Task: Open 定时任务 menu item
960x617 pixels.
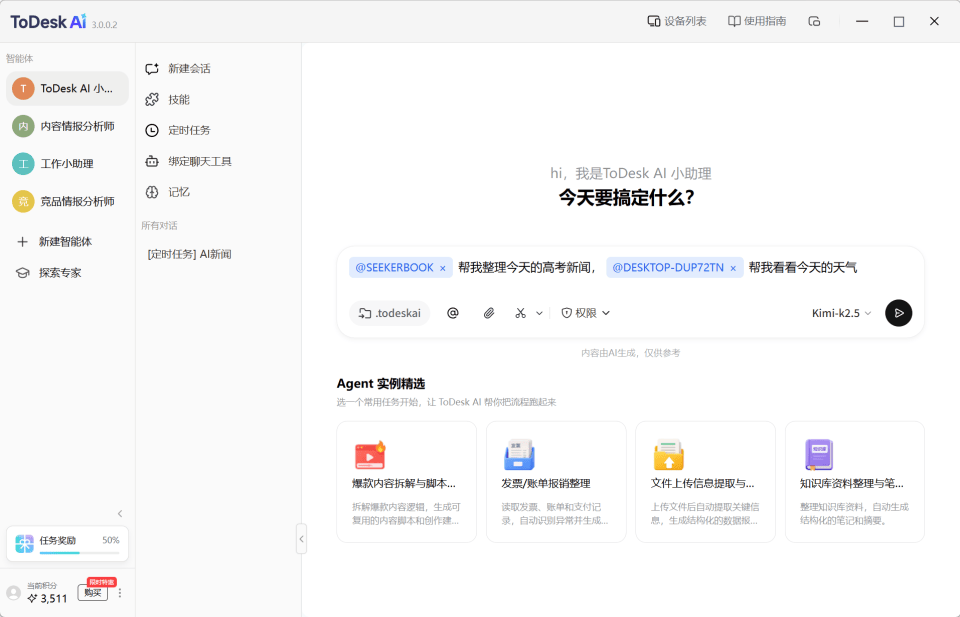Action: tap(189, 130)
